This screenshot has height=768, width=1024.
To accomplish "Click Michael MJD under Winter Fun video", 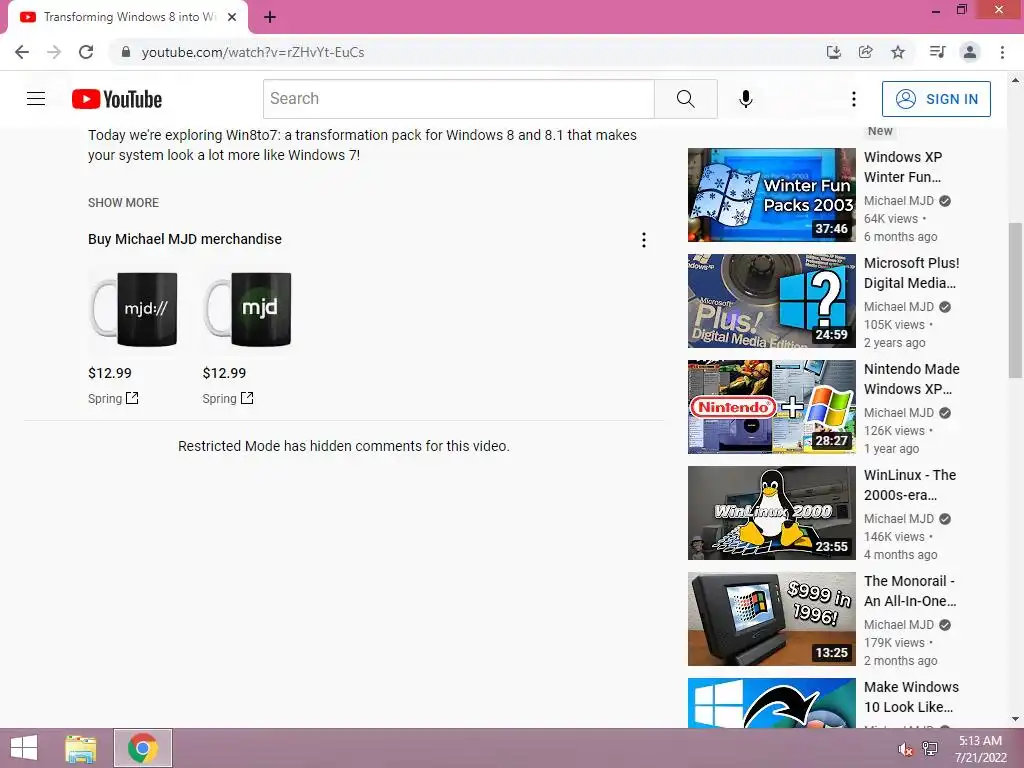I will point(899,200).
